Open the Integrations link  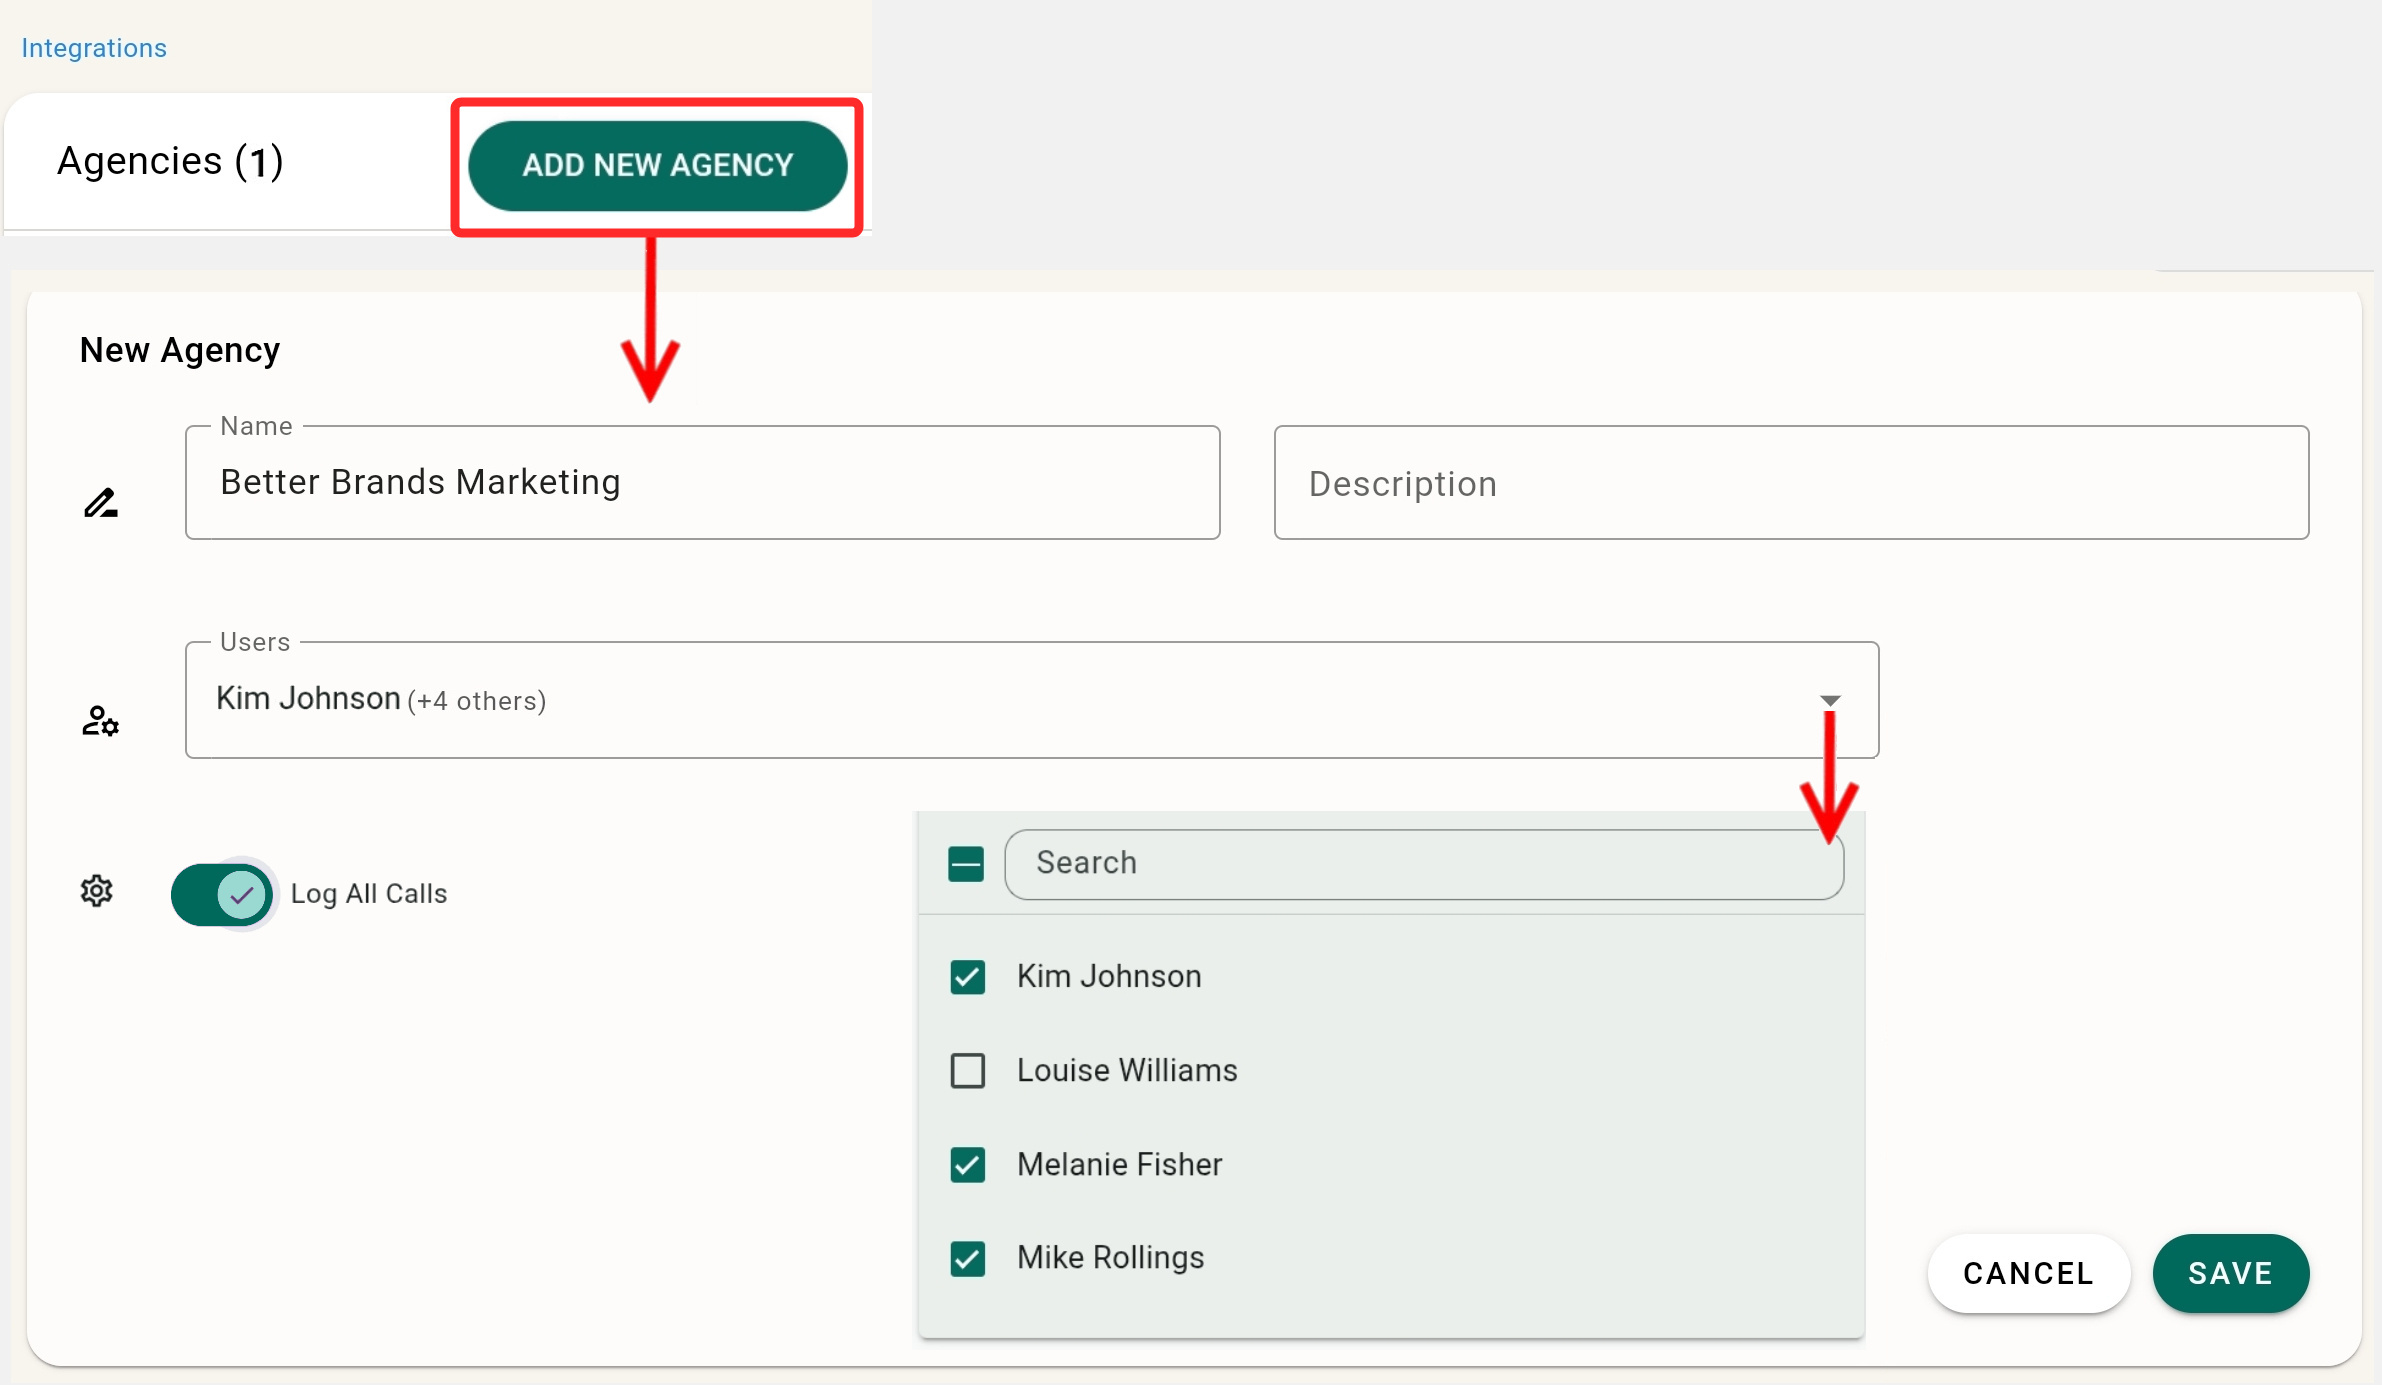coord(94,48)
